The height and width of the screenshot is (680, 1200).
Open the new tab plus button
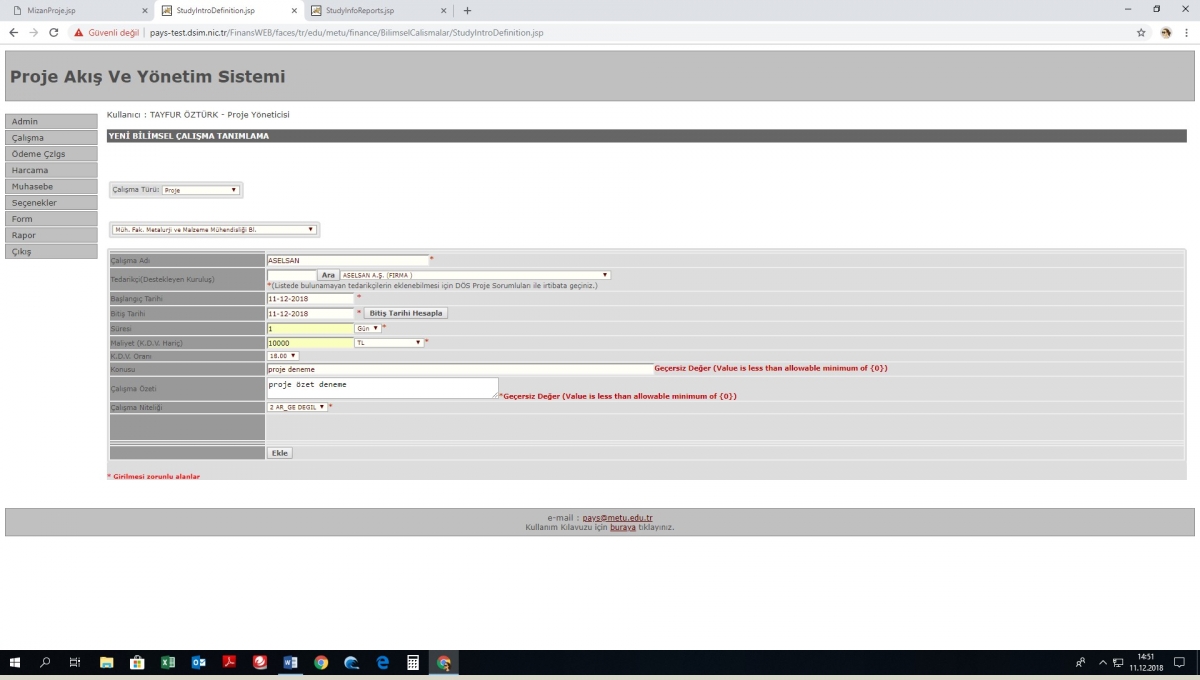click(x=467, y=11)
